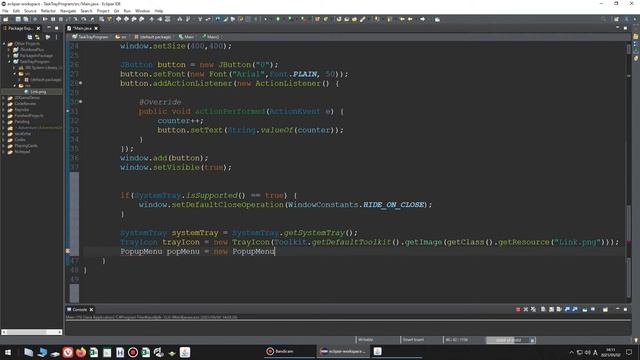Viewport: 640px width, 360px height.
Task: Select default package in Package Explorer
Action: click(42, 80)
